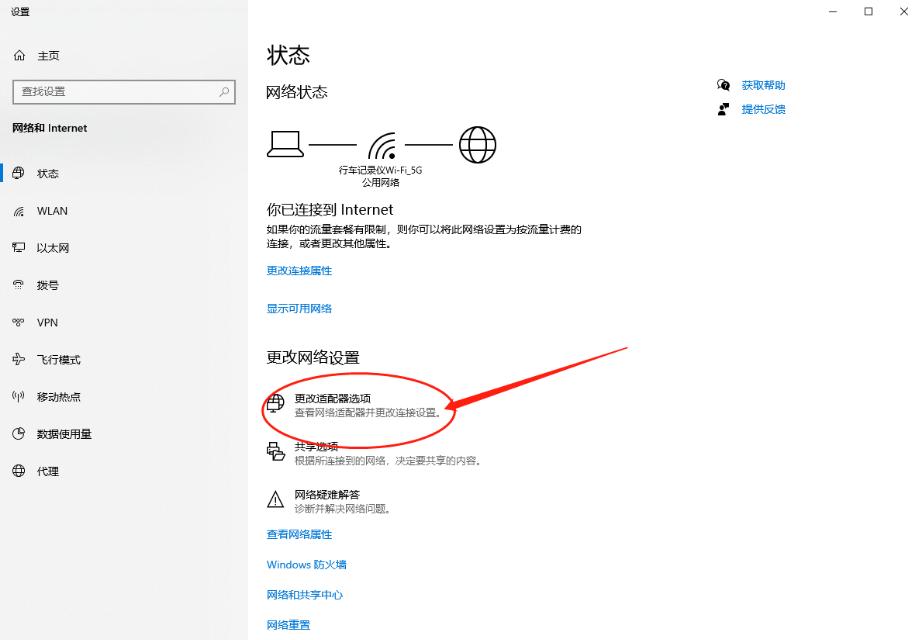Click the magnifier icon in search box

click(x=224, y=91)
